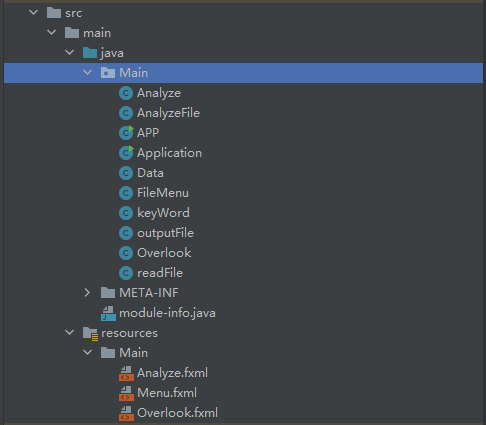The height and width of the screenshot is (425, 486).
Task: Click the Overlook class icon
Action: tap(126, 253)
